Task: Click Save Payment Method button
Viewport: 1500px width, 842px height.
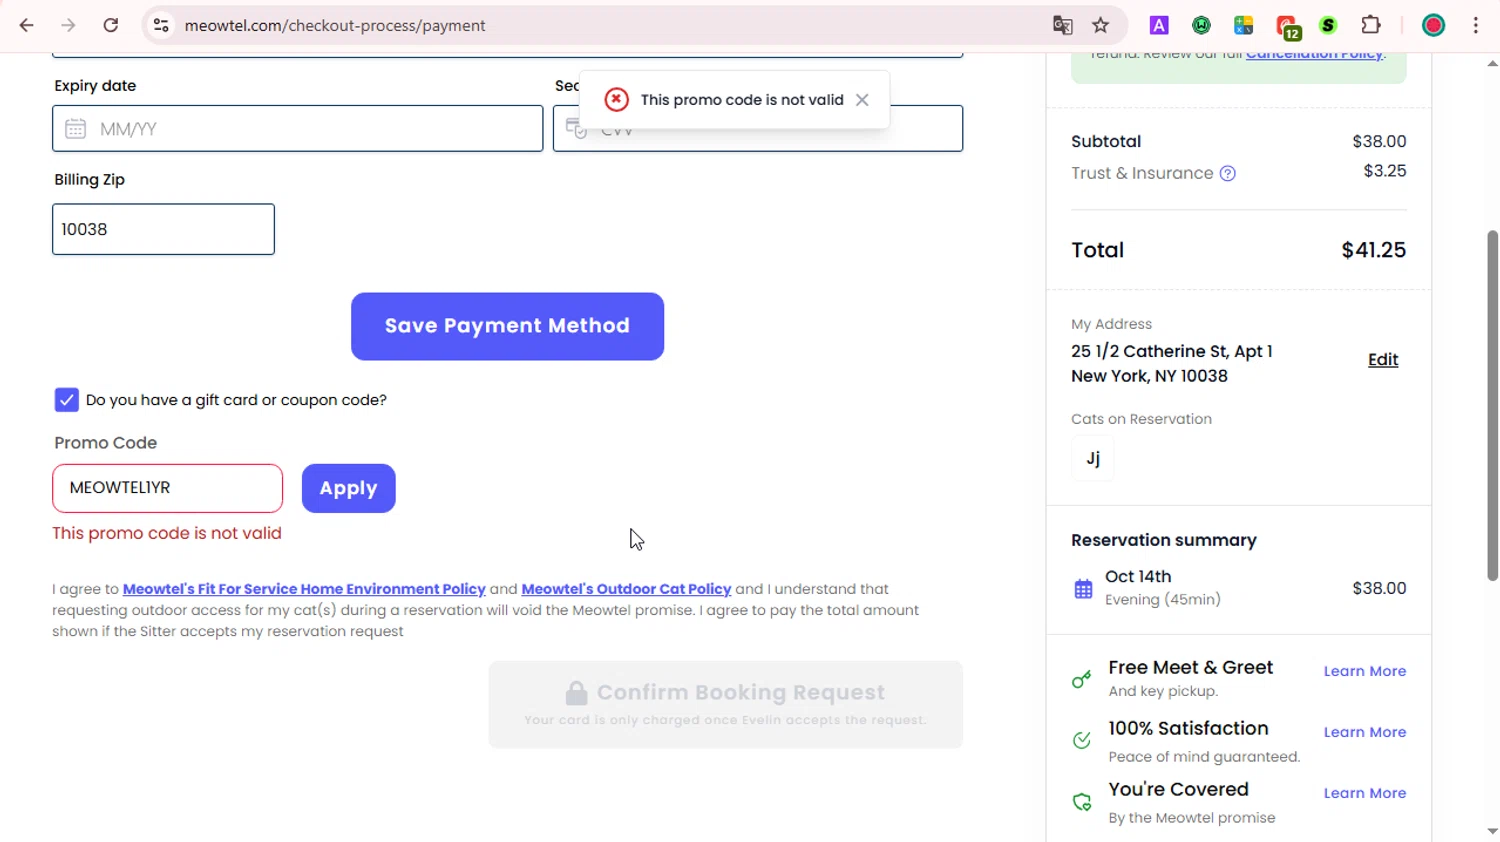Action: coord(507,326)
